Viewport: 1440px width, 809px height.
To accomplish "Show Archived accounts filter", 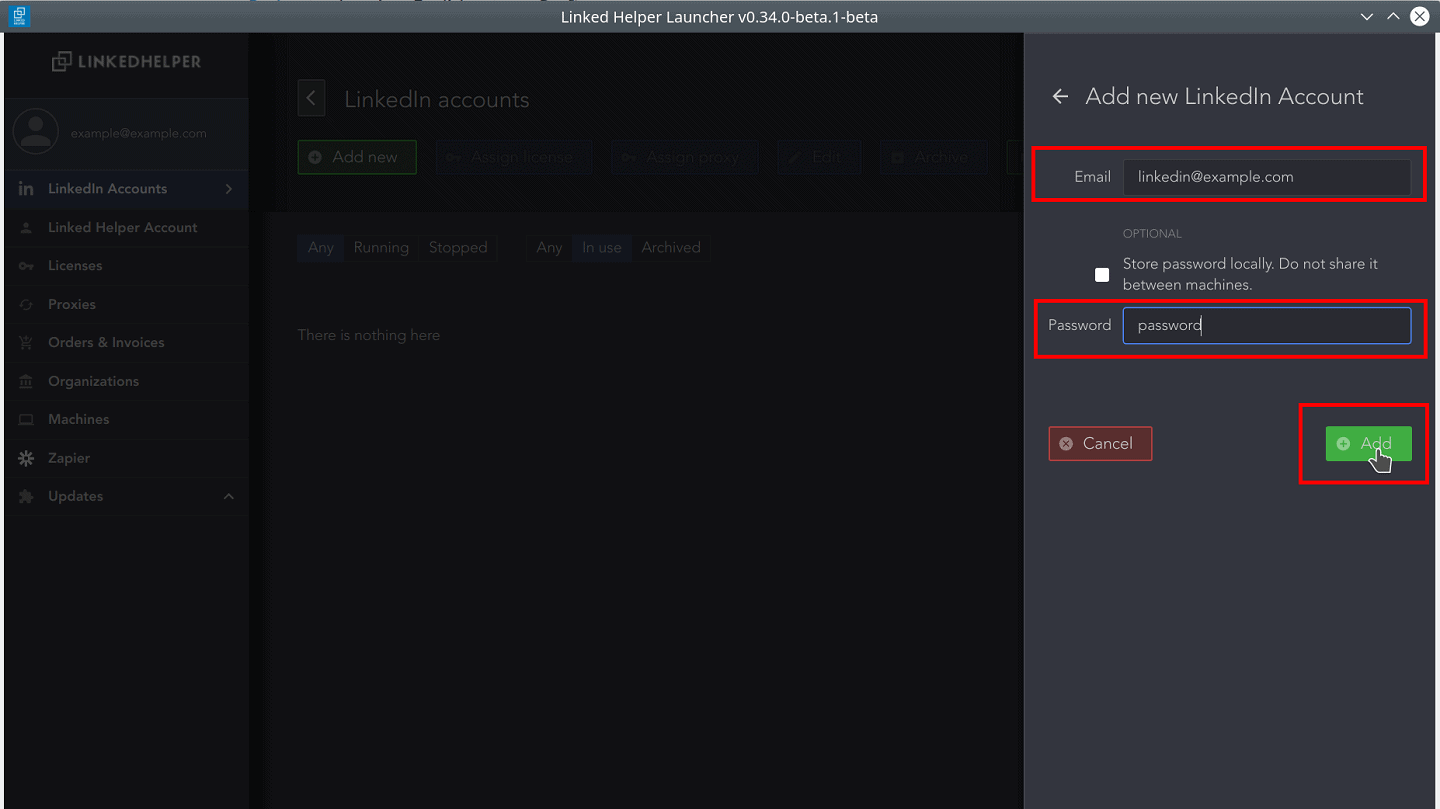I will (x=671, y=248).
